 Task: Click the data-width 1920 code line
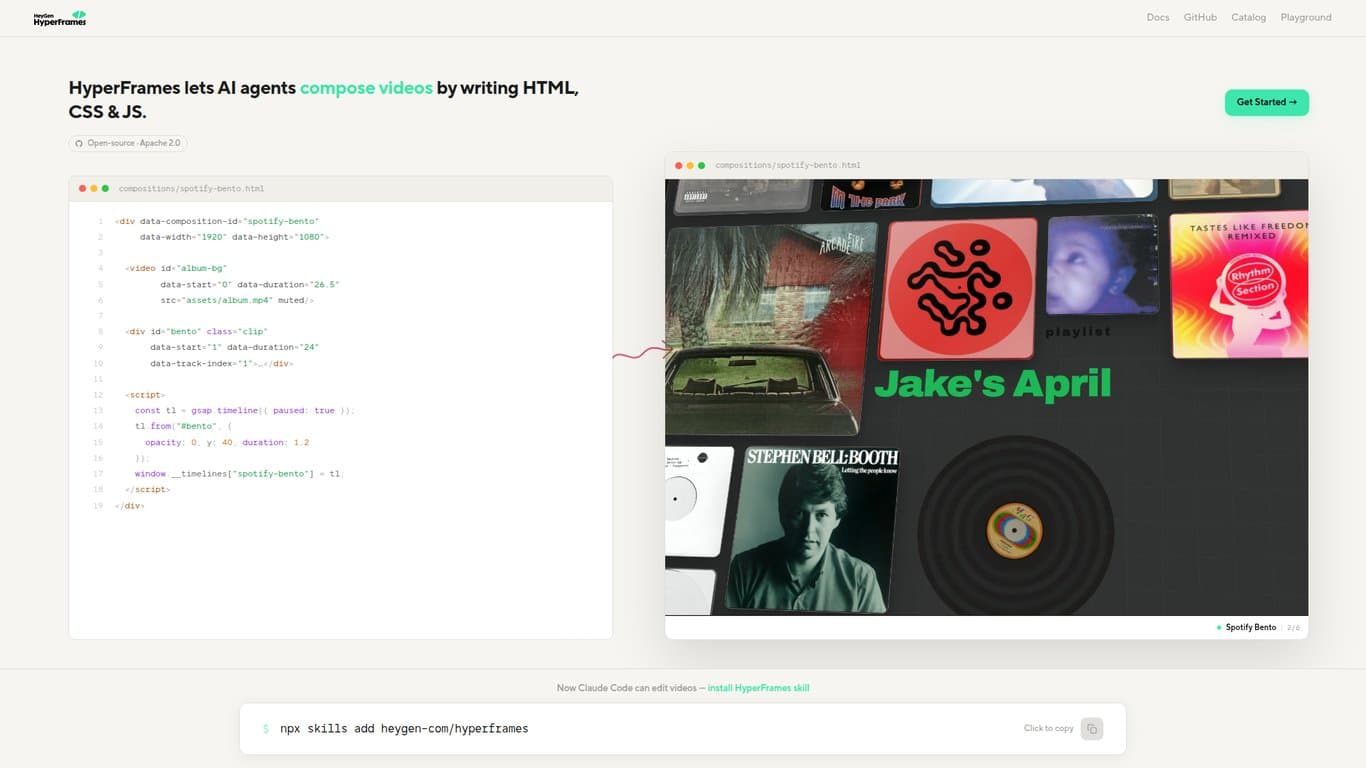tap(234, 237)
